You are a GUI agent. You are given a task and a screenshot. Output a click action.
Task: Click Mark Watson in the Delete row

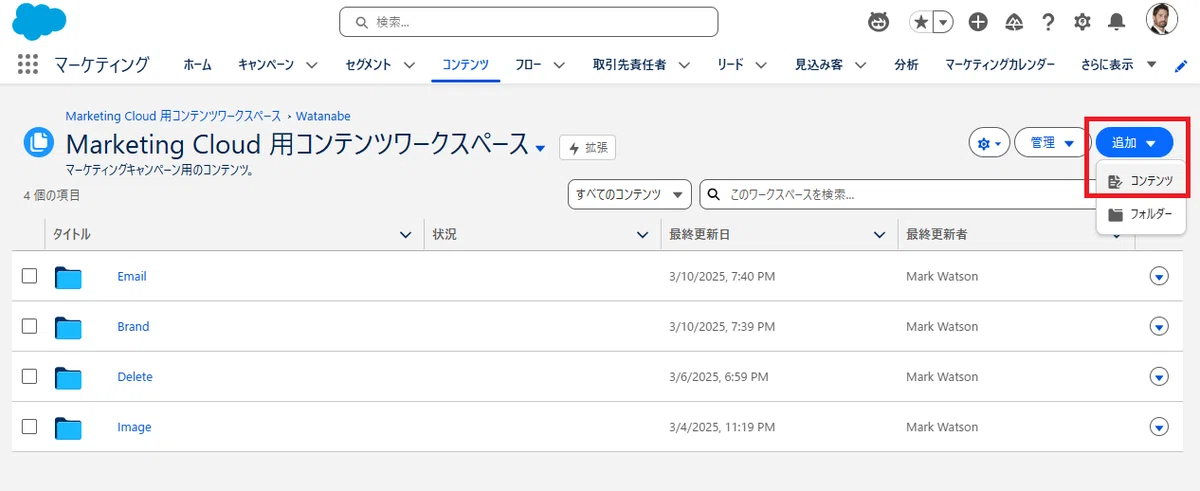point(942,377)
